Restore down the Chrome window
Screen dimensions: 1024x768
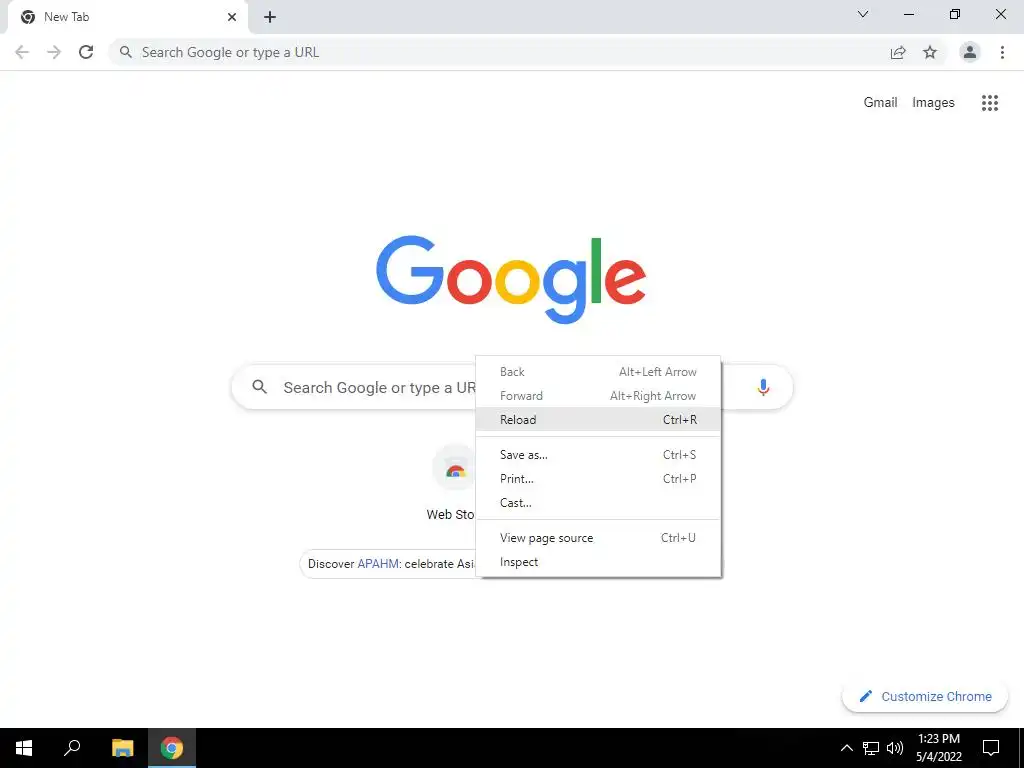pos(955,14)
